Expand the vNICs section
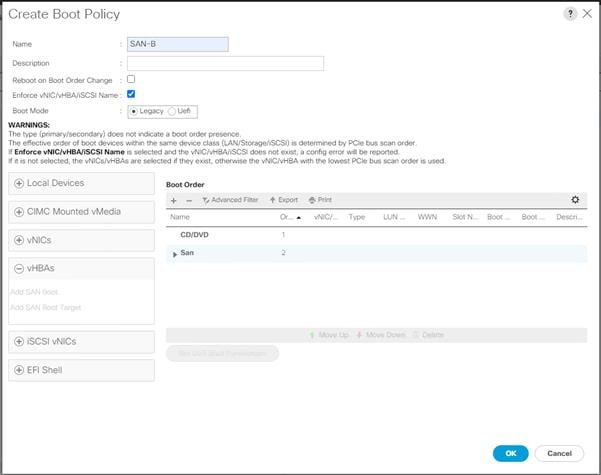601x475 pixels. click(x=81, y=240)
